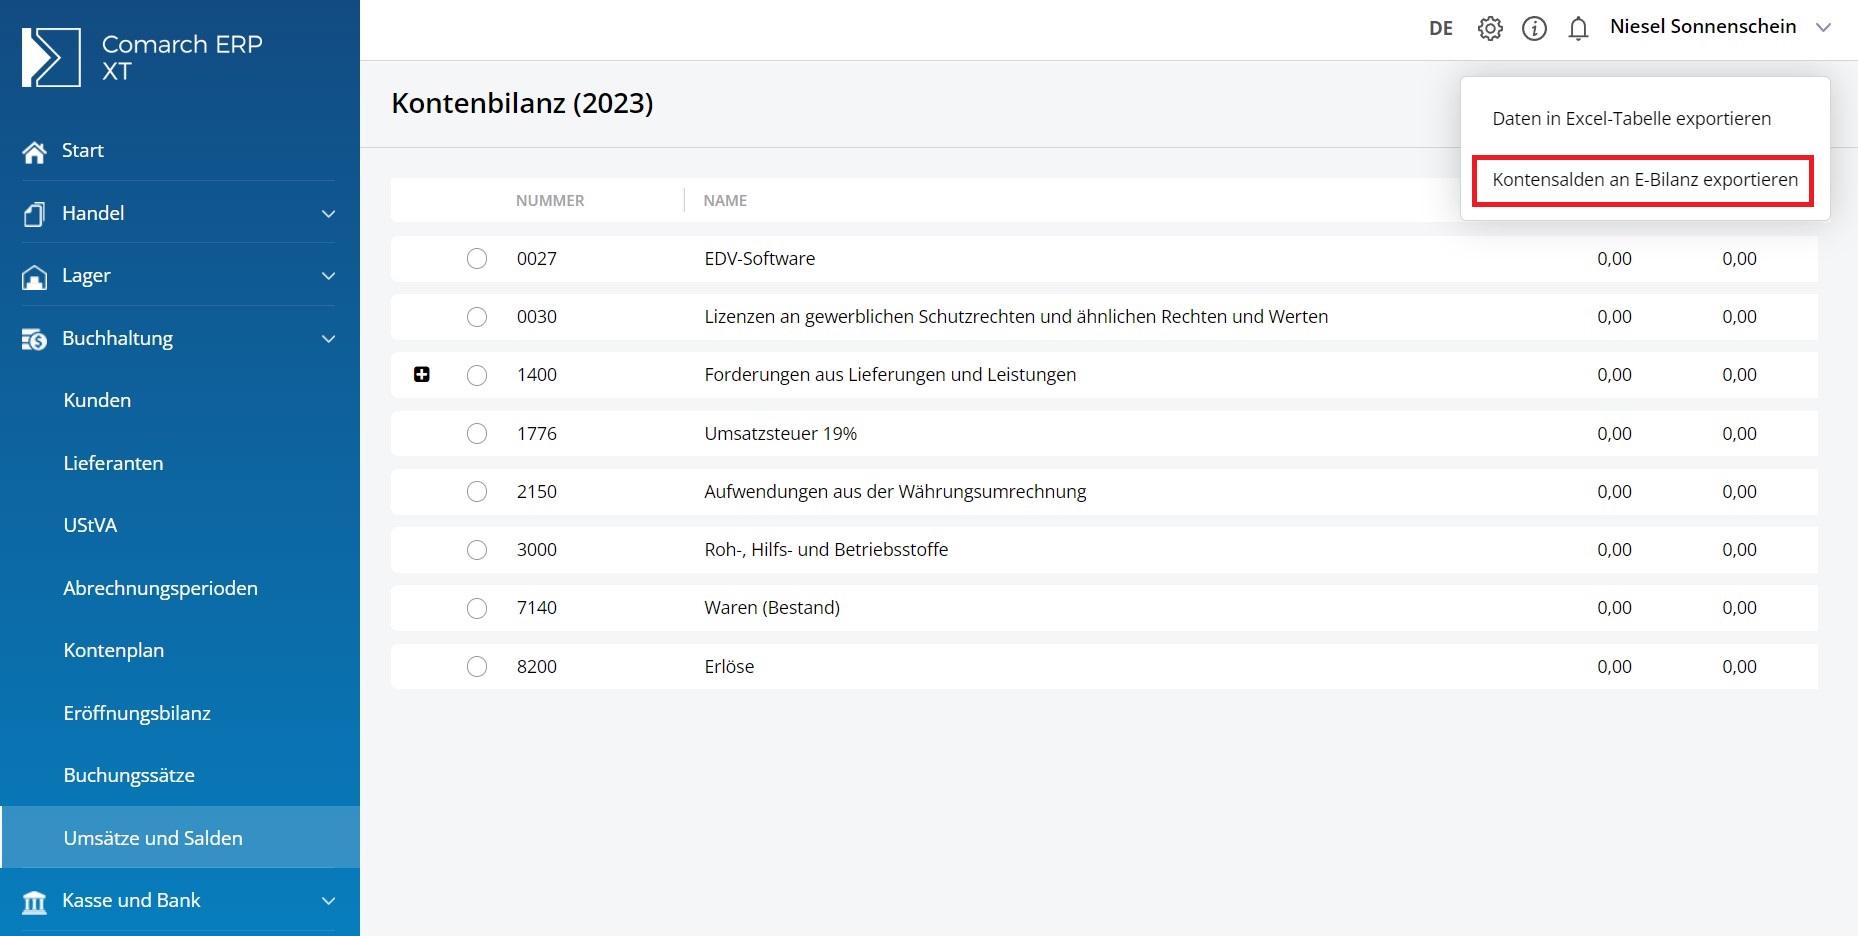This screenshot has height=936, width=1858.
Task: Select radio button for account 7140
Action: 477,607
